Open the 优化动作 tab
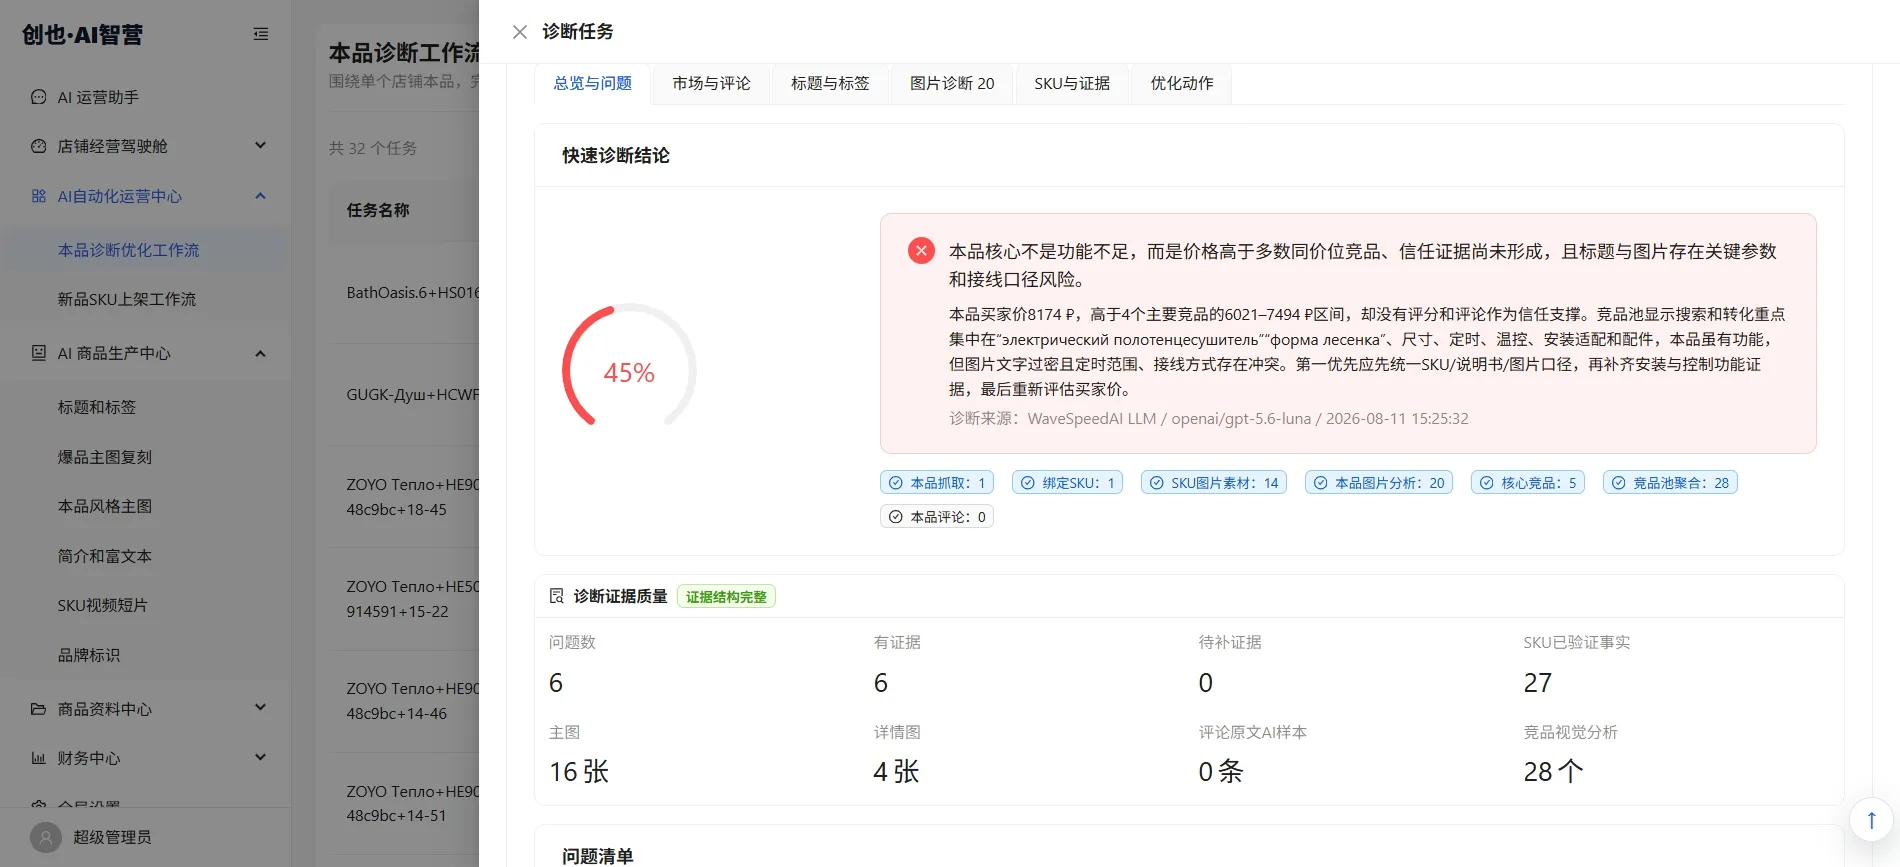The image size is (1900, 867). pos(1182,84)
